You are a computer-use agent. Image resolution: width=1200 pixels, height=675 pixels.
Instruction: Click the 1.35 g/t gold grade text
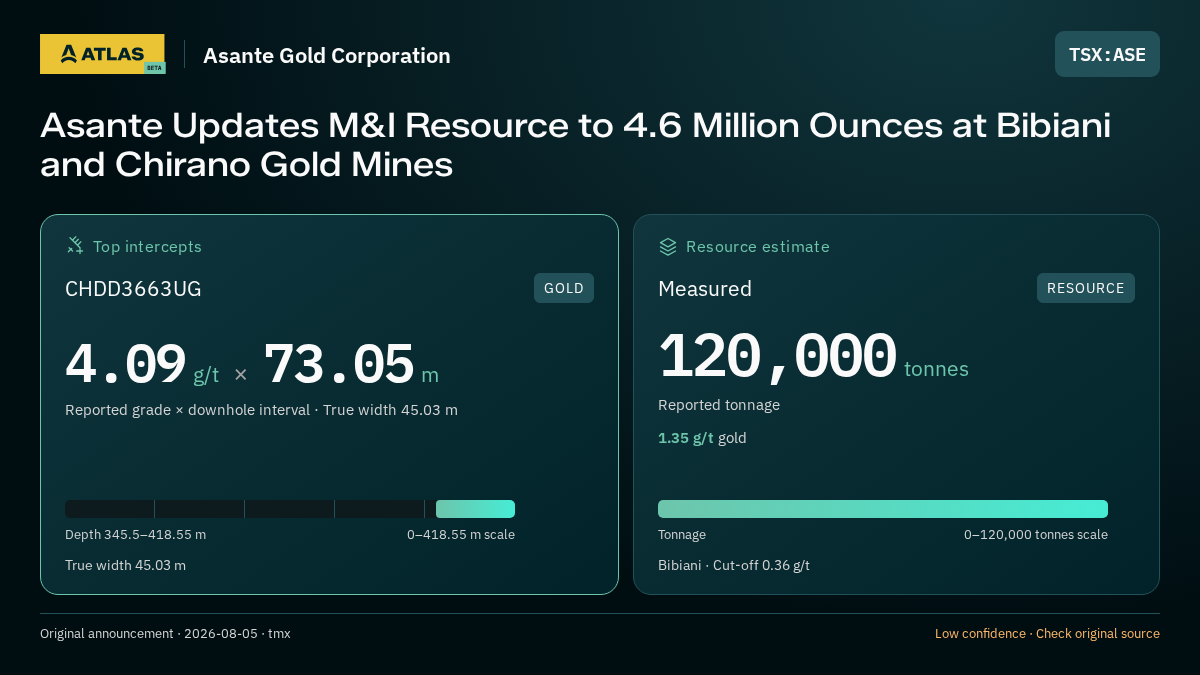(x=702, y=438)
